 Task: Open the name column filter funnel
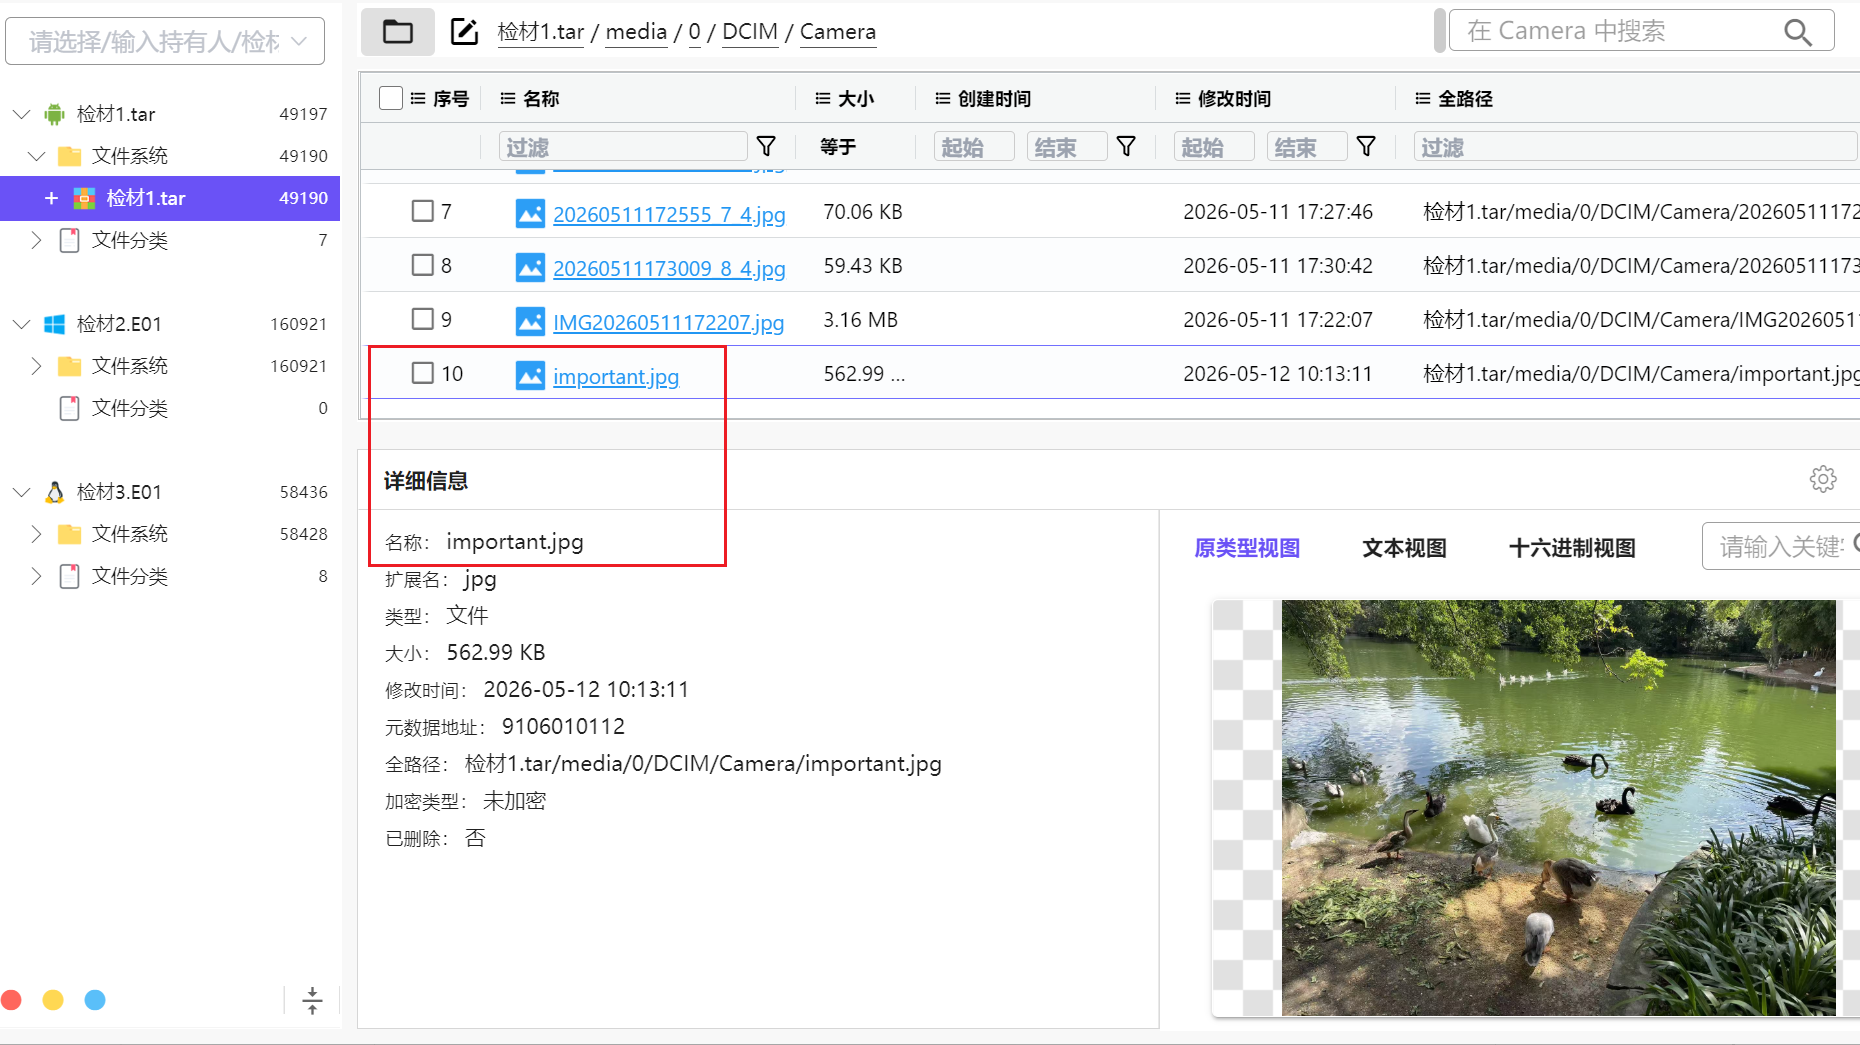[766, 147]
